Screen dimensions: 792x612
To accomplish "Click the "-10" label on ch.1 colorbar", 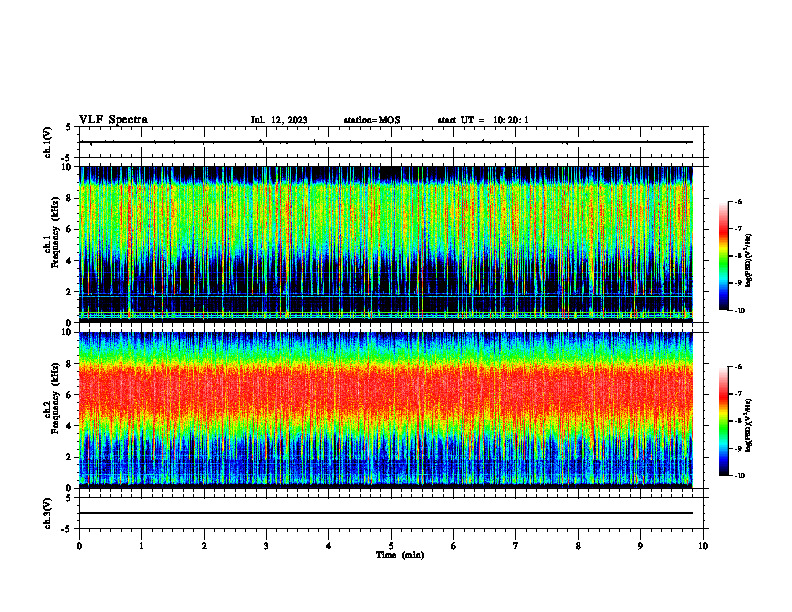I will (x=740, y=311).
